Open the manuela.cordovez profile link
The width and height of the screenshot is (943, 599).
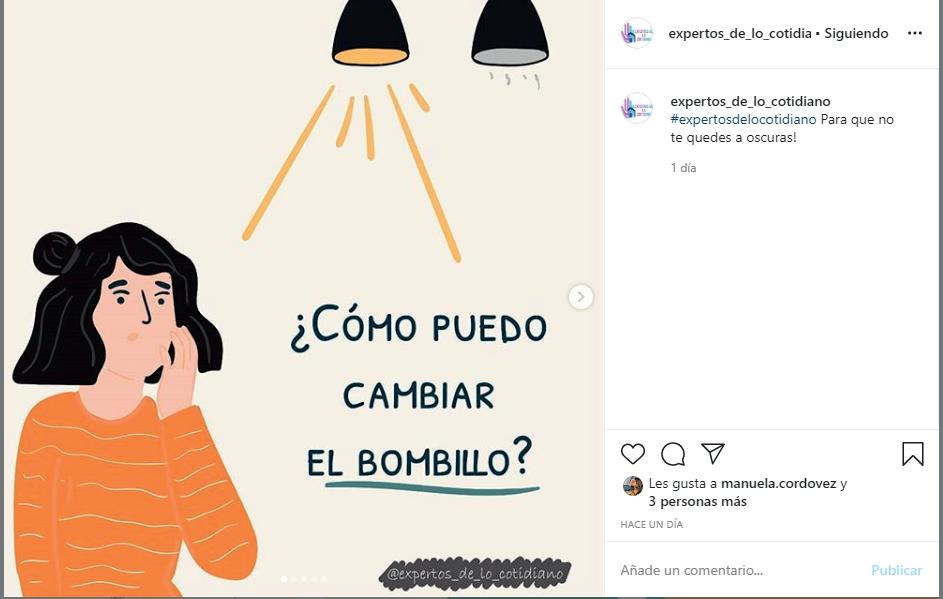[x=778, y=484]
